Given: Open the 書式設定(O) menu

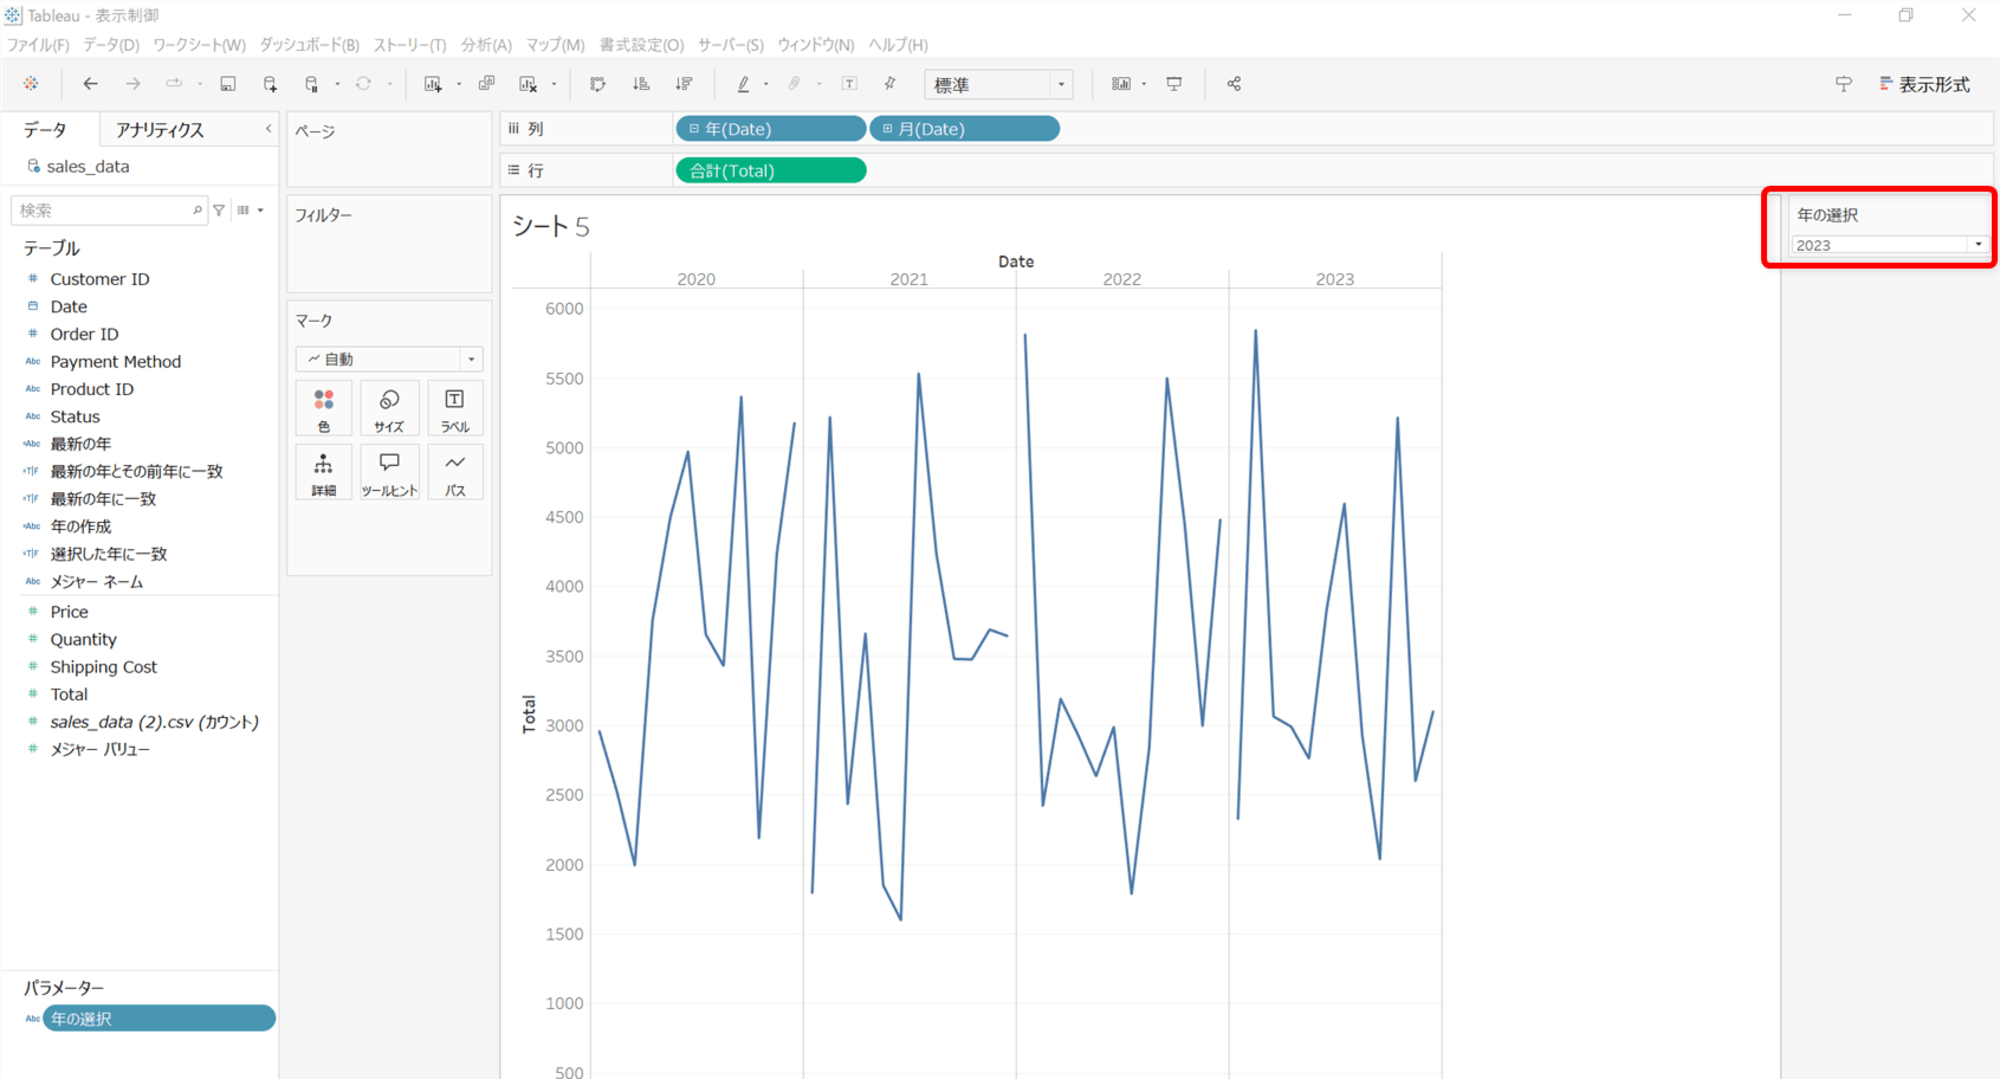Looking at the screenshot, I should (x=642, y=45).
